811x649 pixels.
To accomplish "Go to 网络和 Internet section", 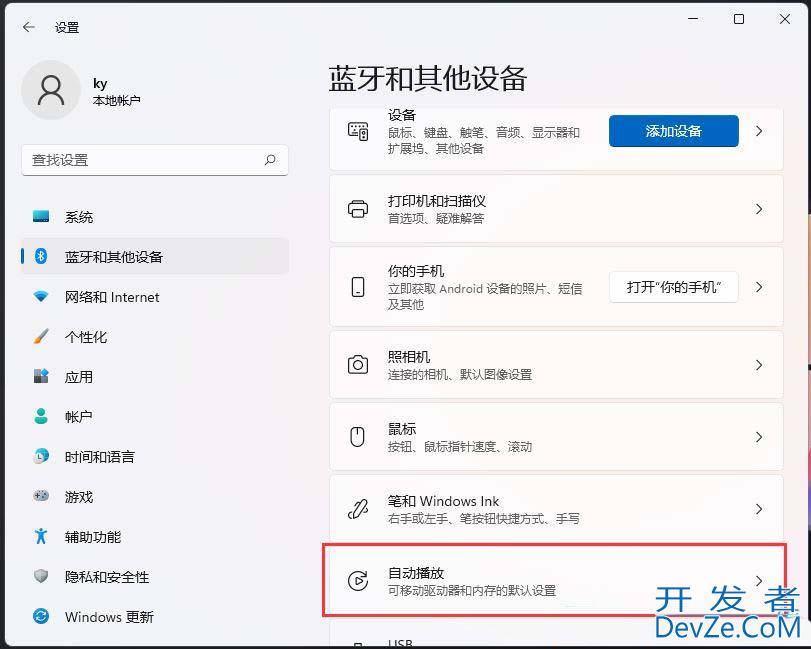I will 155,297.
